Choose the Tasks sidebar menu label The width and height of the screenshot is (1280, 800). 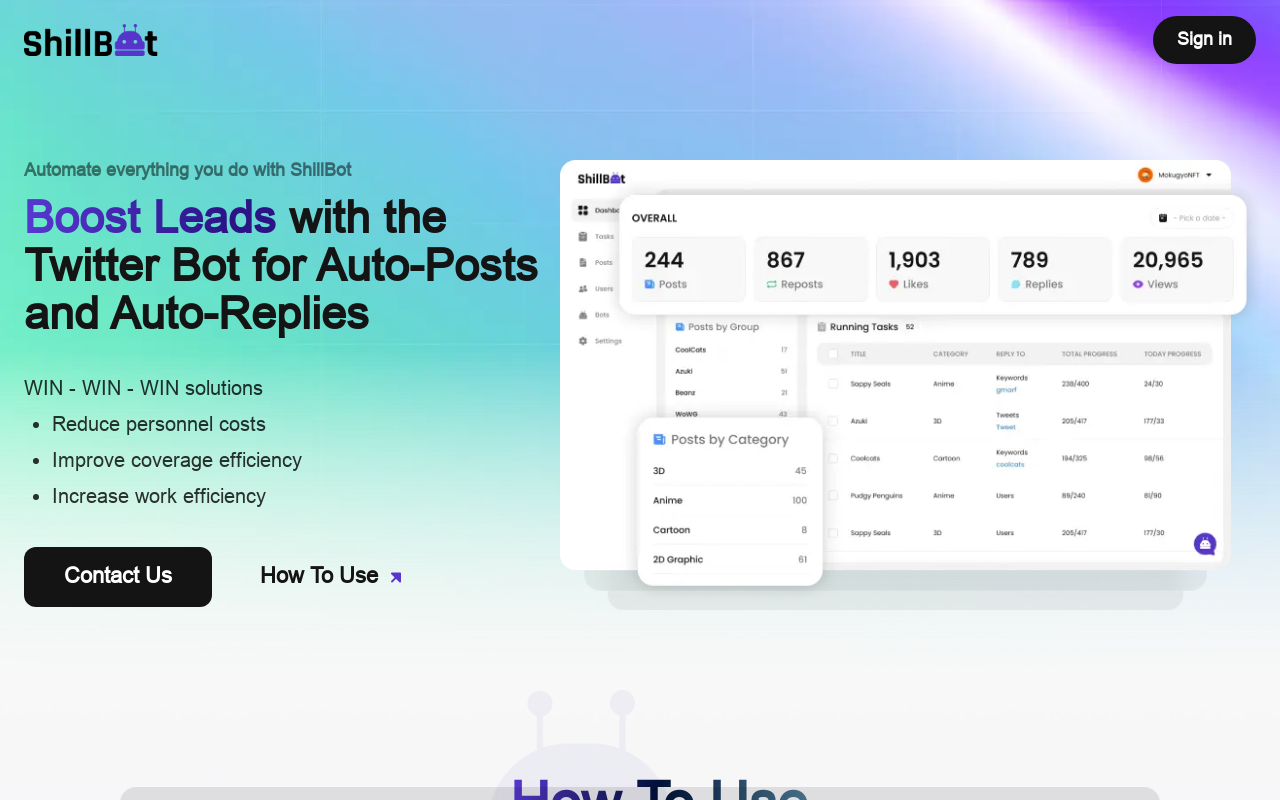604,236
